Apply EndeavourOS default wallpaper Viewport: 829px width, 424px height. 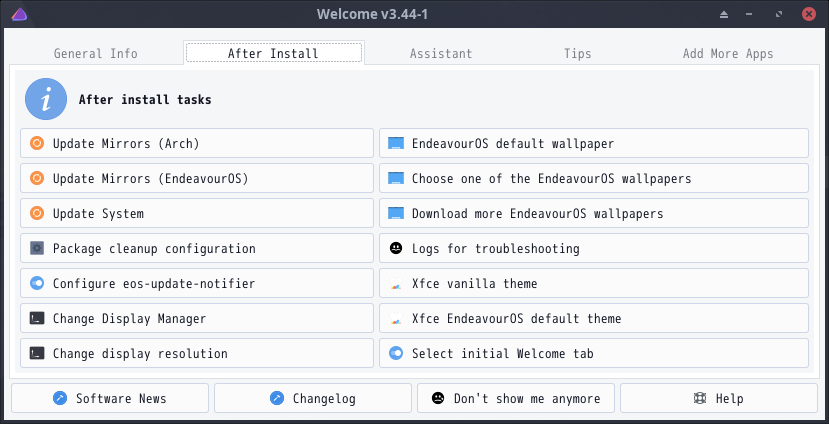594,143
